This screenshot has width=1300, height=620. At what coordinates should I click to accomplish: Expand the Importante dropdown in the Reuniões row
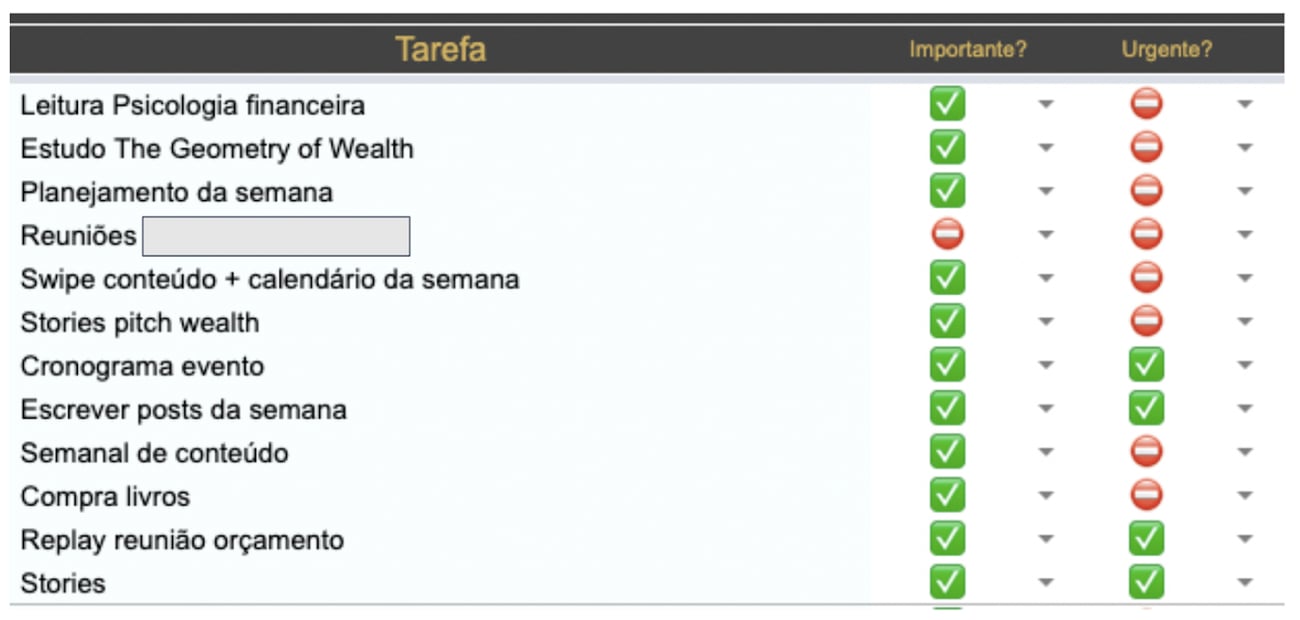pyautogui.click(x=1046, y=235)
